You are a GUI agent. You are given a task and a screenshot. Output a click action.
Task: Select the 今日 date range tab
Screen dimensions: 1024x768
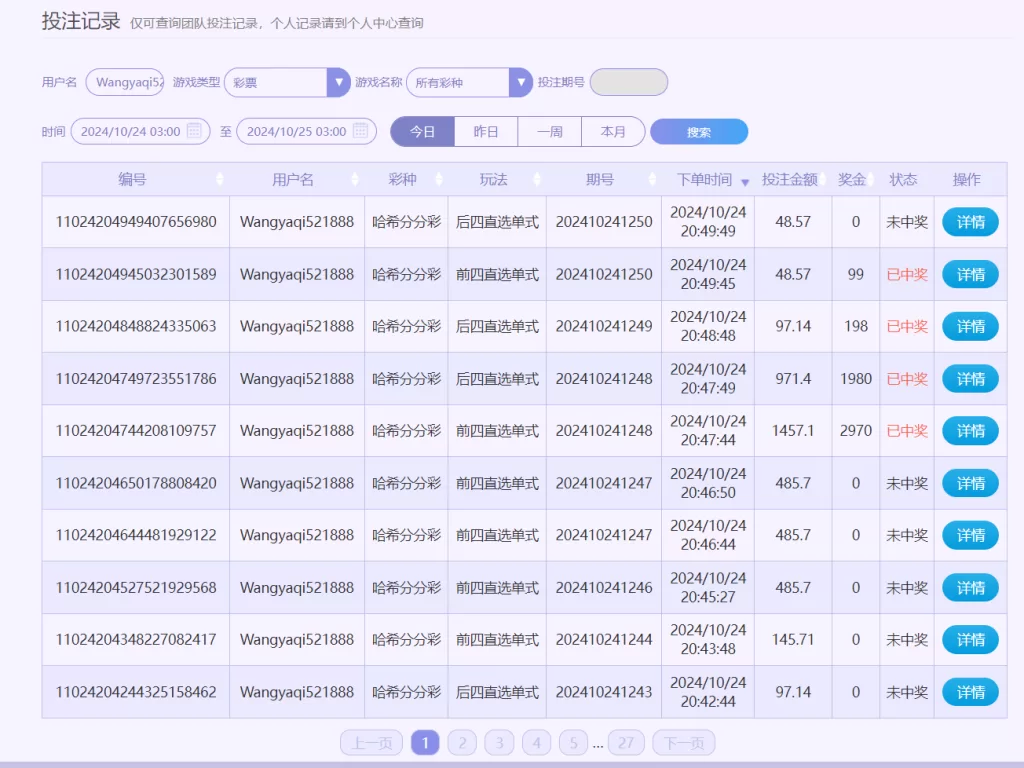pyautogui.click(x=423, y=131)
